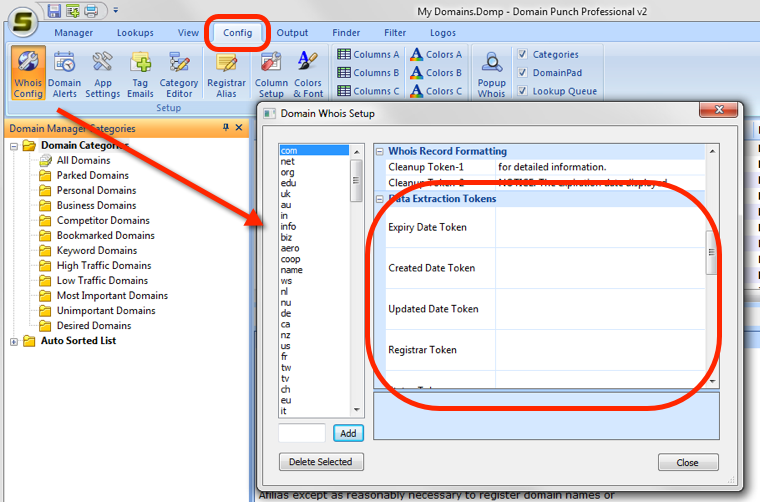Switch to the Output tab
This screenshot has width=760, height=502.
(292, 33)
